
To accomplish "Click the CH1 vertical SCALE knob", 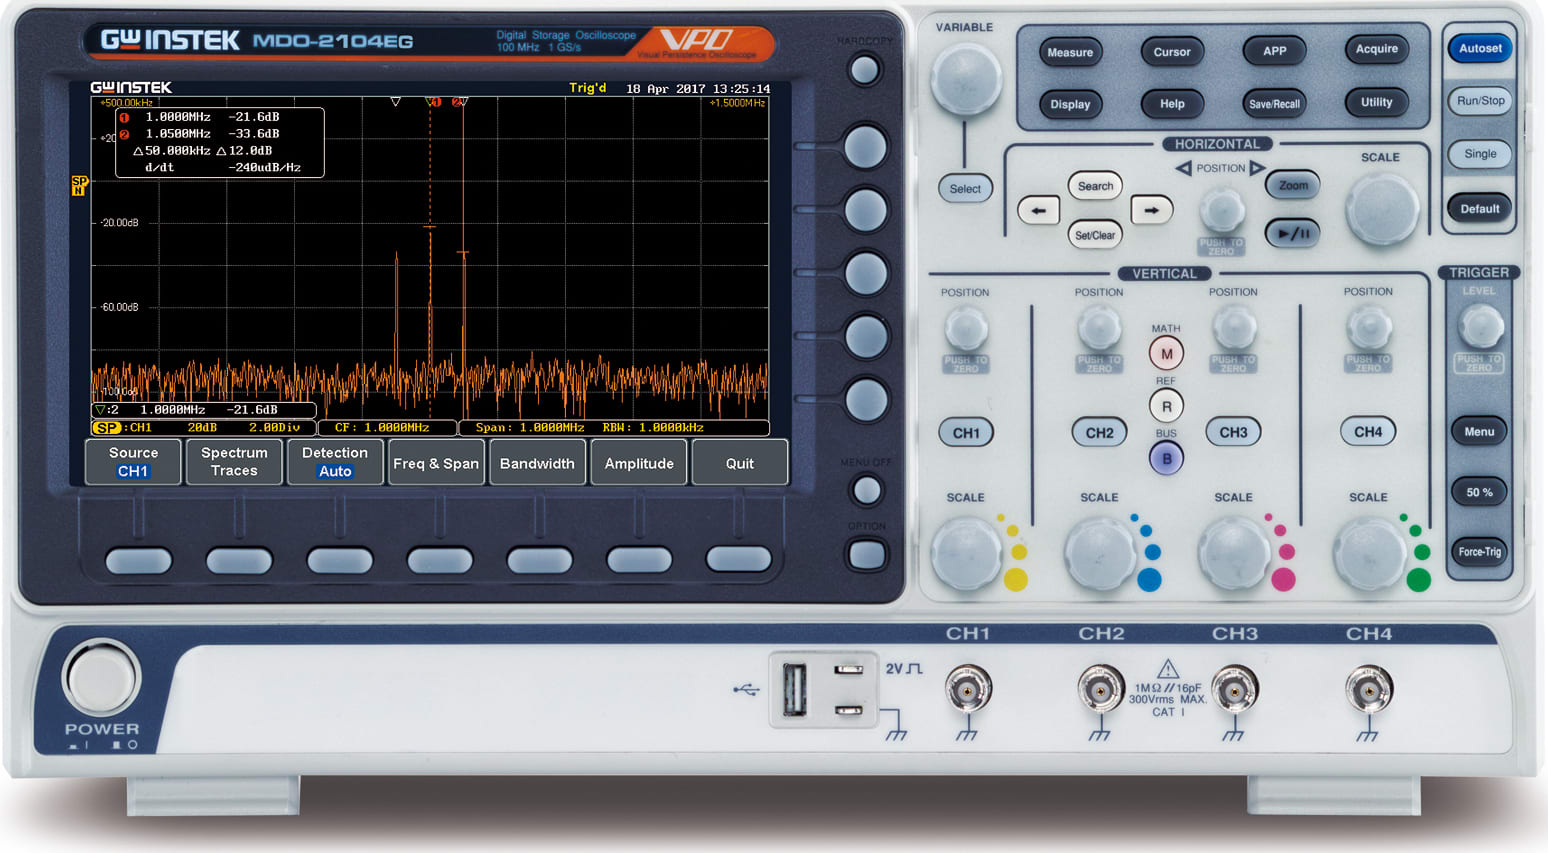I will click(966, 553).
